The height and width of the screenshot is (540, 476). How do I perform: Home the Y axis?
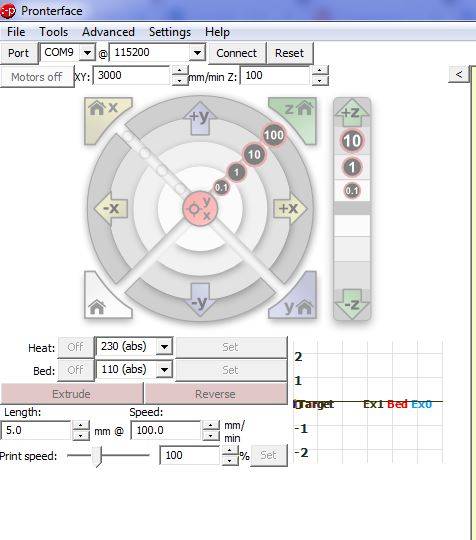click(x=297, y=300)
